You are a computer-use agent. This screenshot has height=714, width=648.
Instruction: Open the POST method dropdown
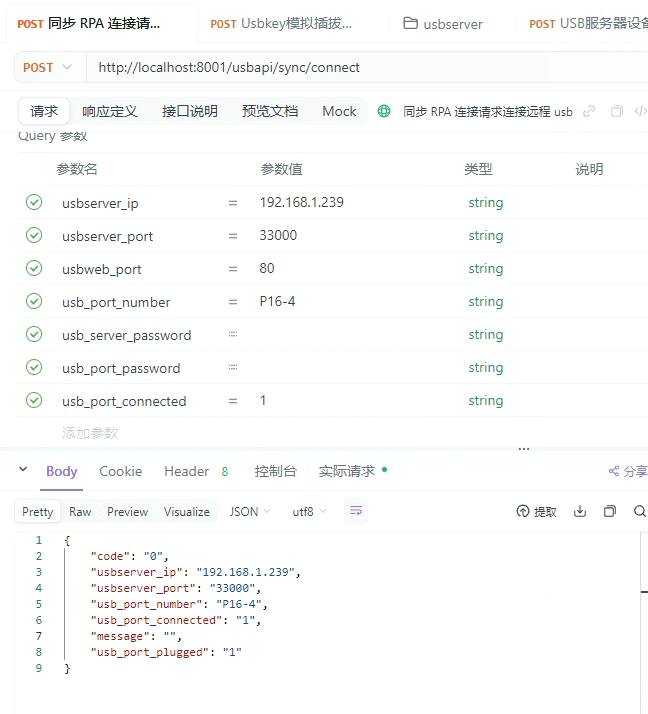tap(48, 67)
